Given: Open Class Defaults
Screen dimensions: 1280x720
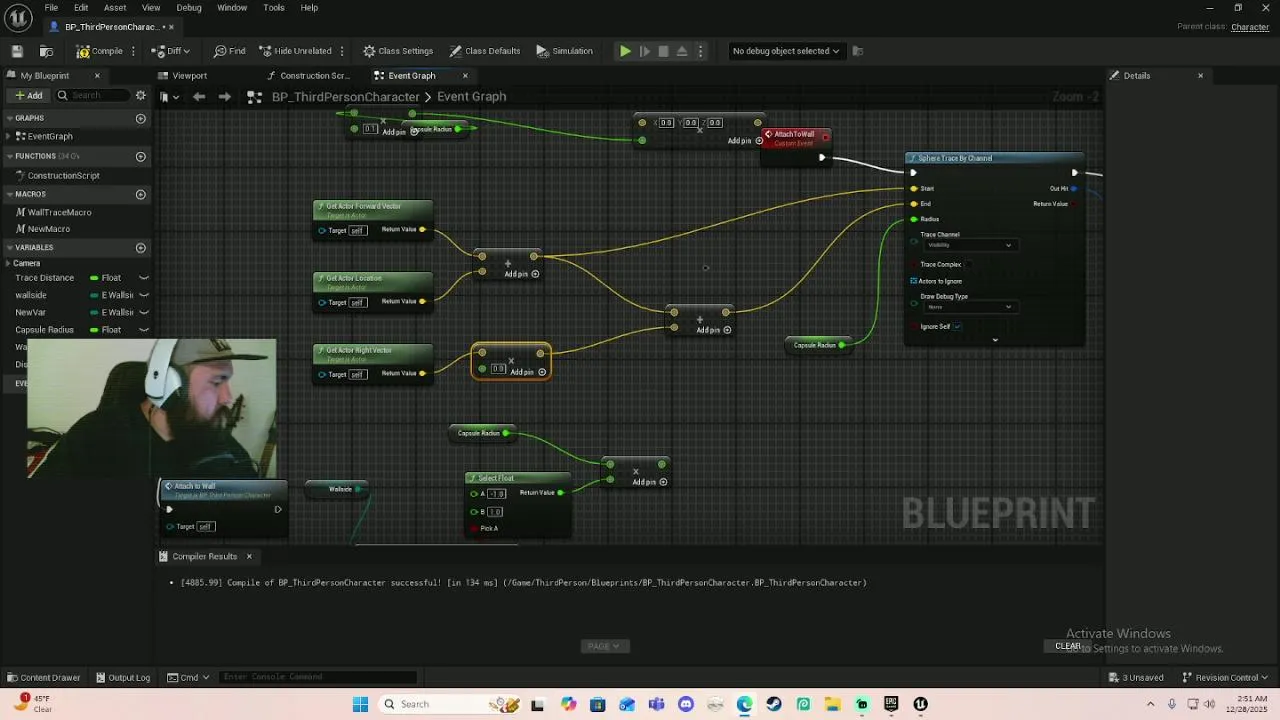Looking at the screenshot, I should pos(485,51).
